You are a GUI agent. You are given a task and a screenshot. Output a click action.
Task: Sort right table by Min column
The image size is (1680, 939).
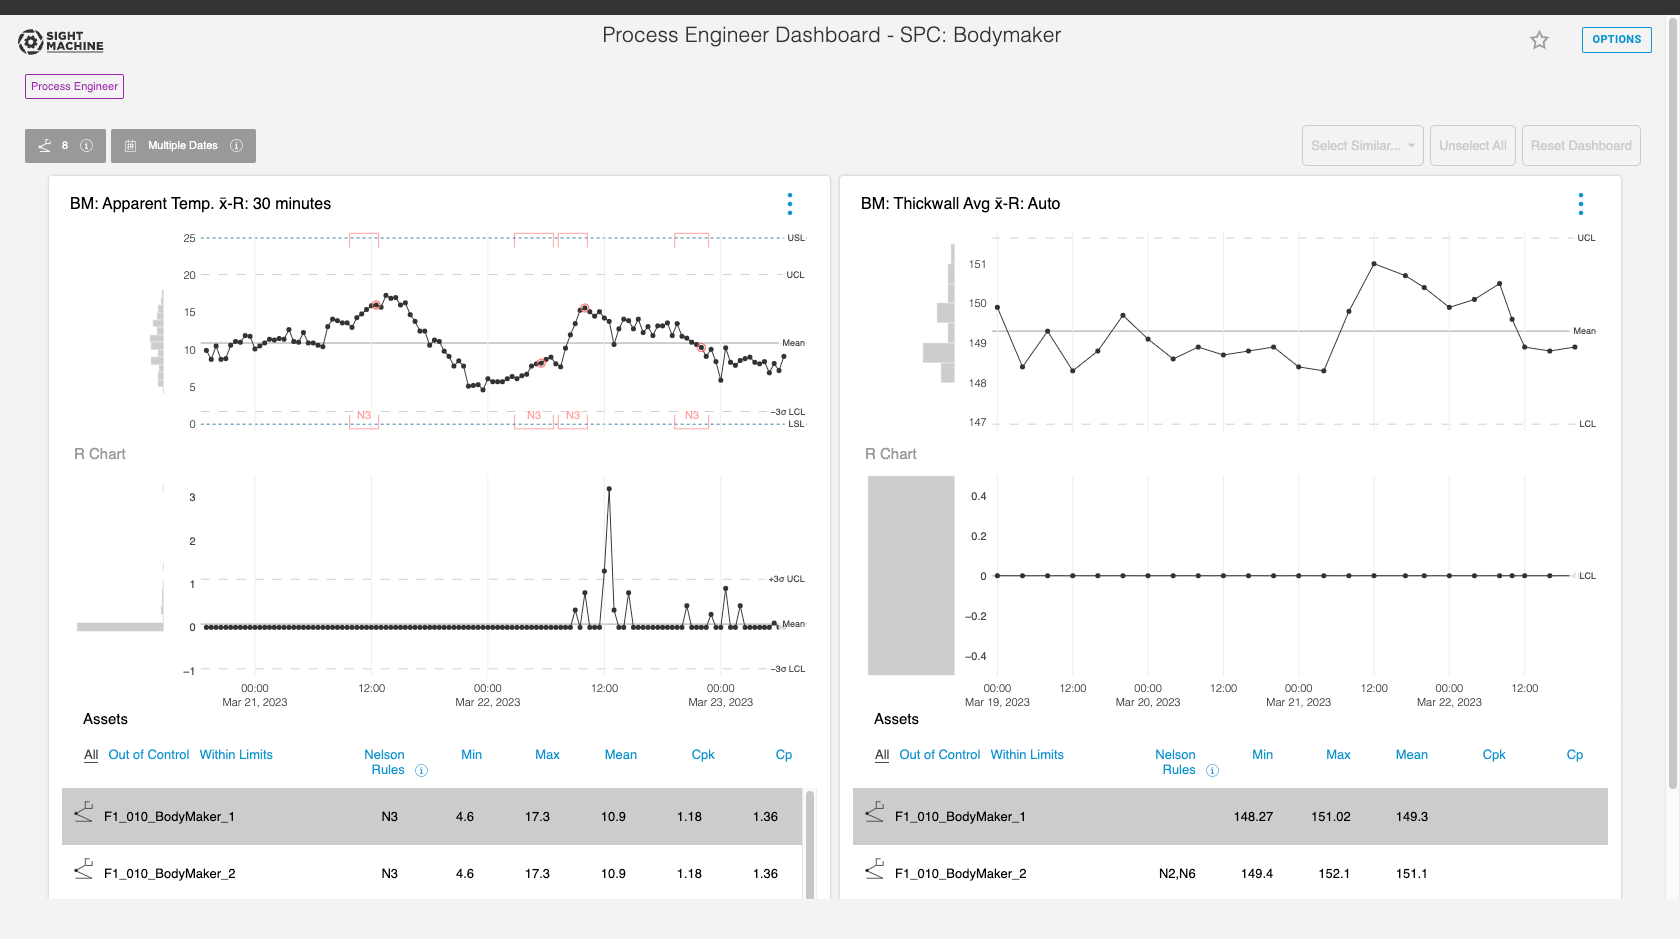click(x=1263, y=755)
